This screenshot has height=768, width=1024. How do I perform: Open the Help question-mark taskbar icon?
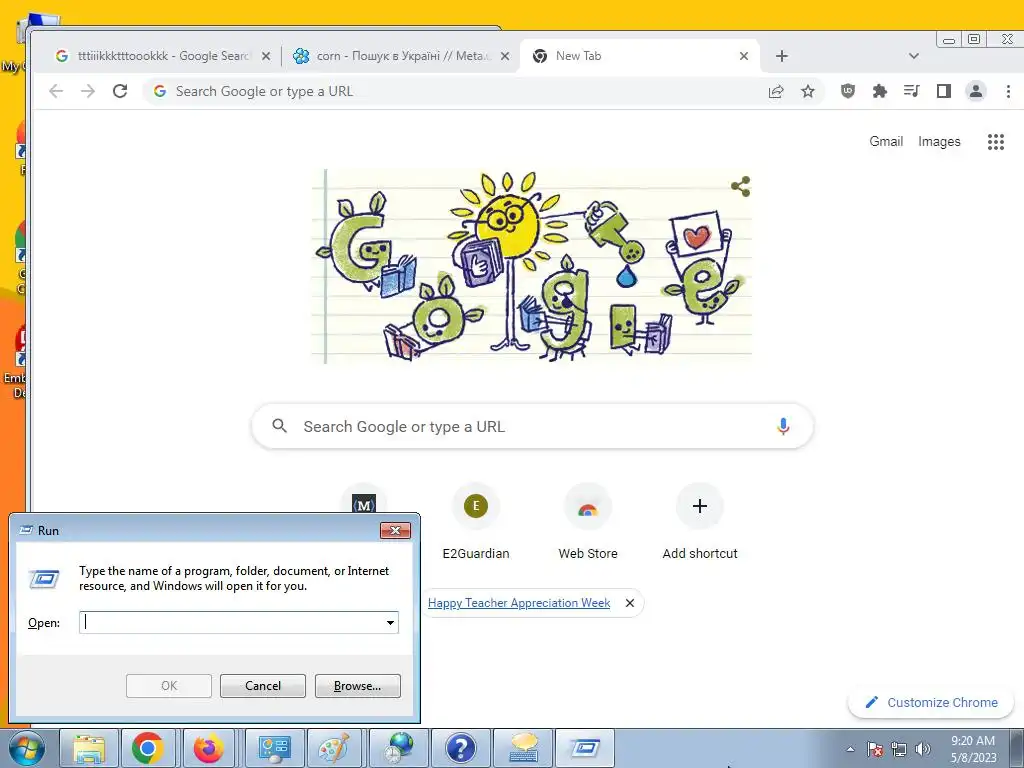tap(460, 748)
